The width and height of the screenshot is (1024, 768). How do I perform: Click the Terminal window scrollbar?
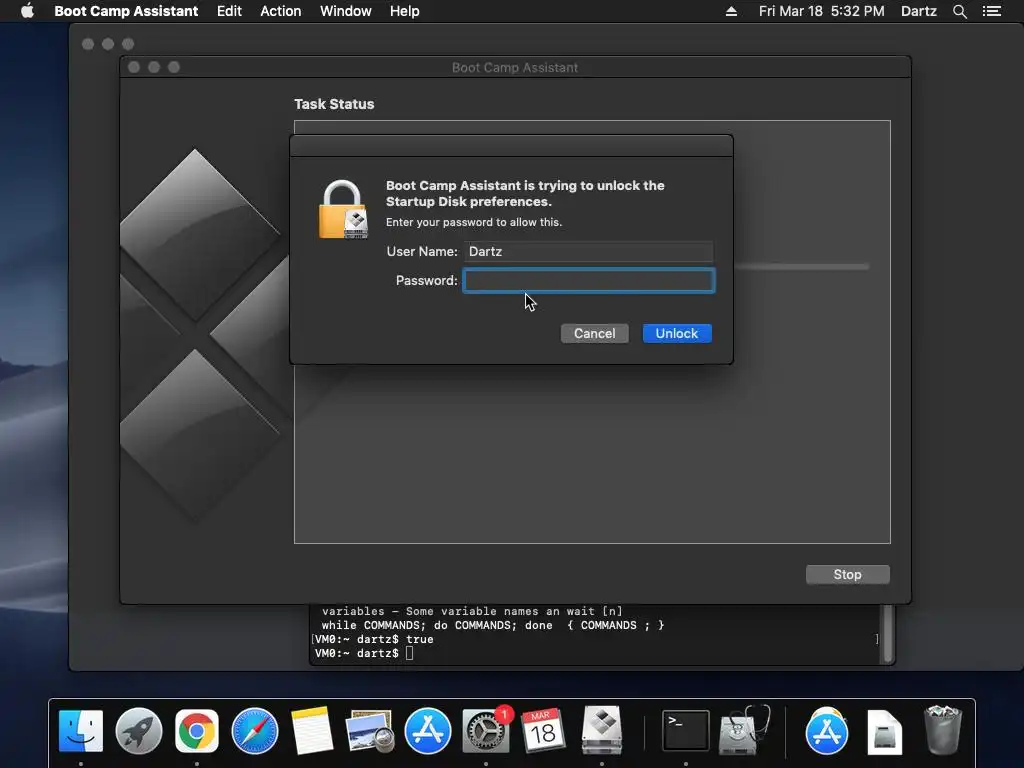887,633
